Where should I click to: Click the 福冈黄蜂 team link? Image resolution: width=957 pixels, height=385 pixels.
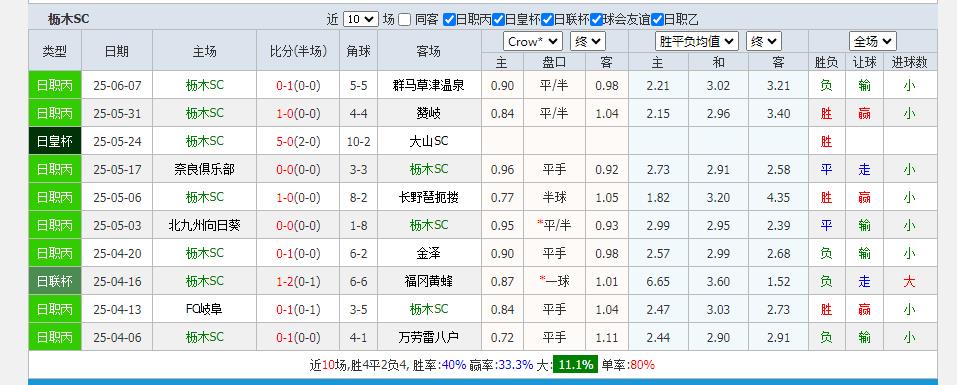[x=428, y=282]
